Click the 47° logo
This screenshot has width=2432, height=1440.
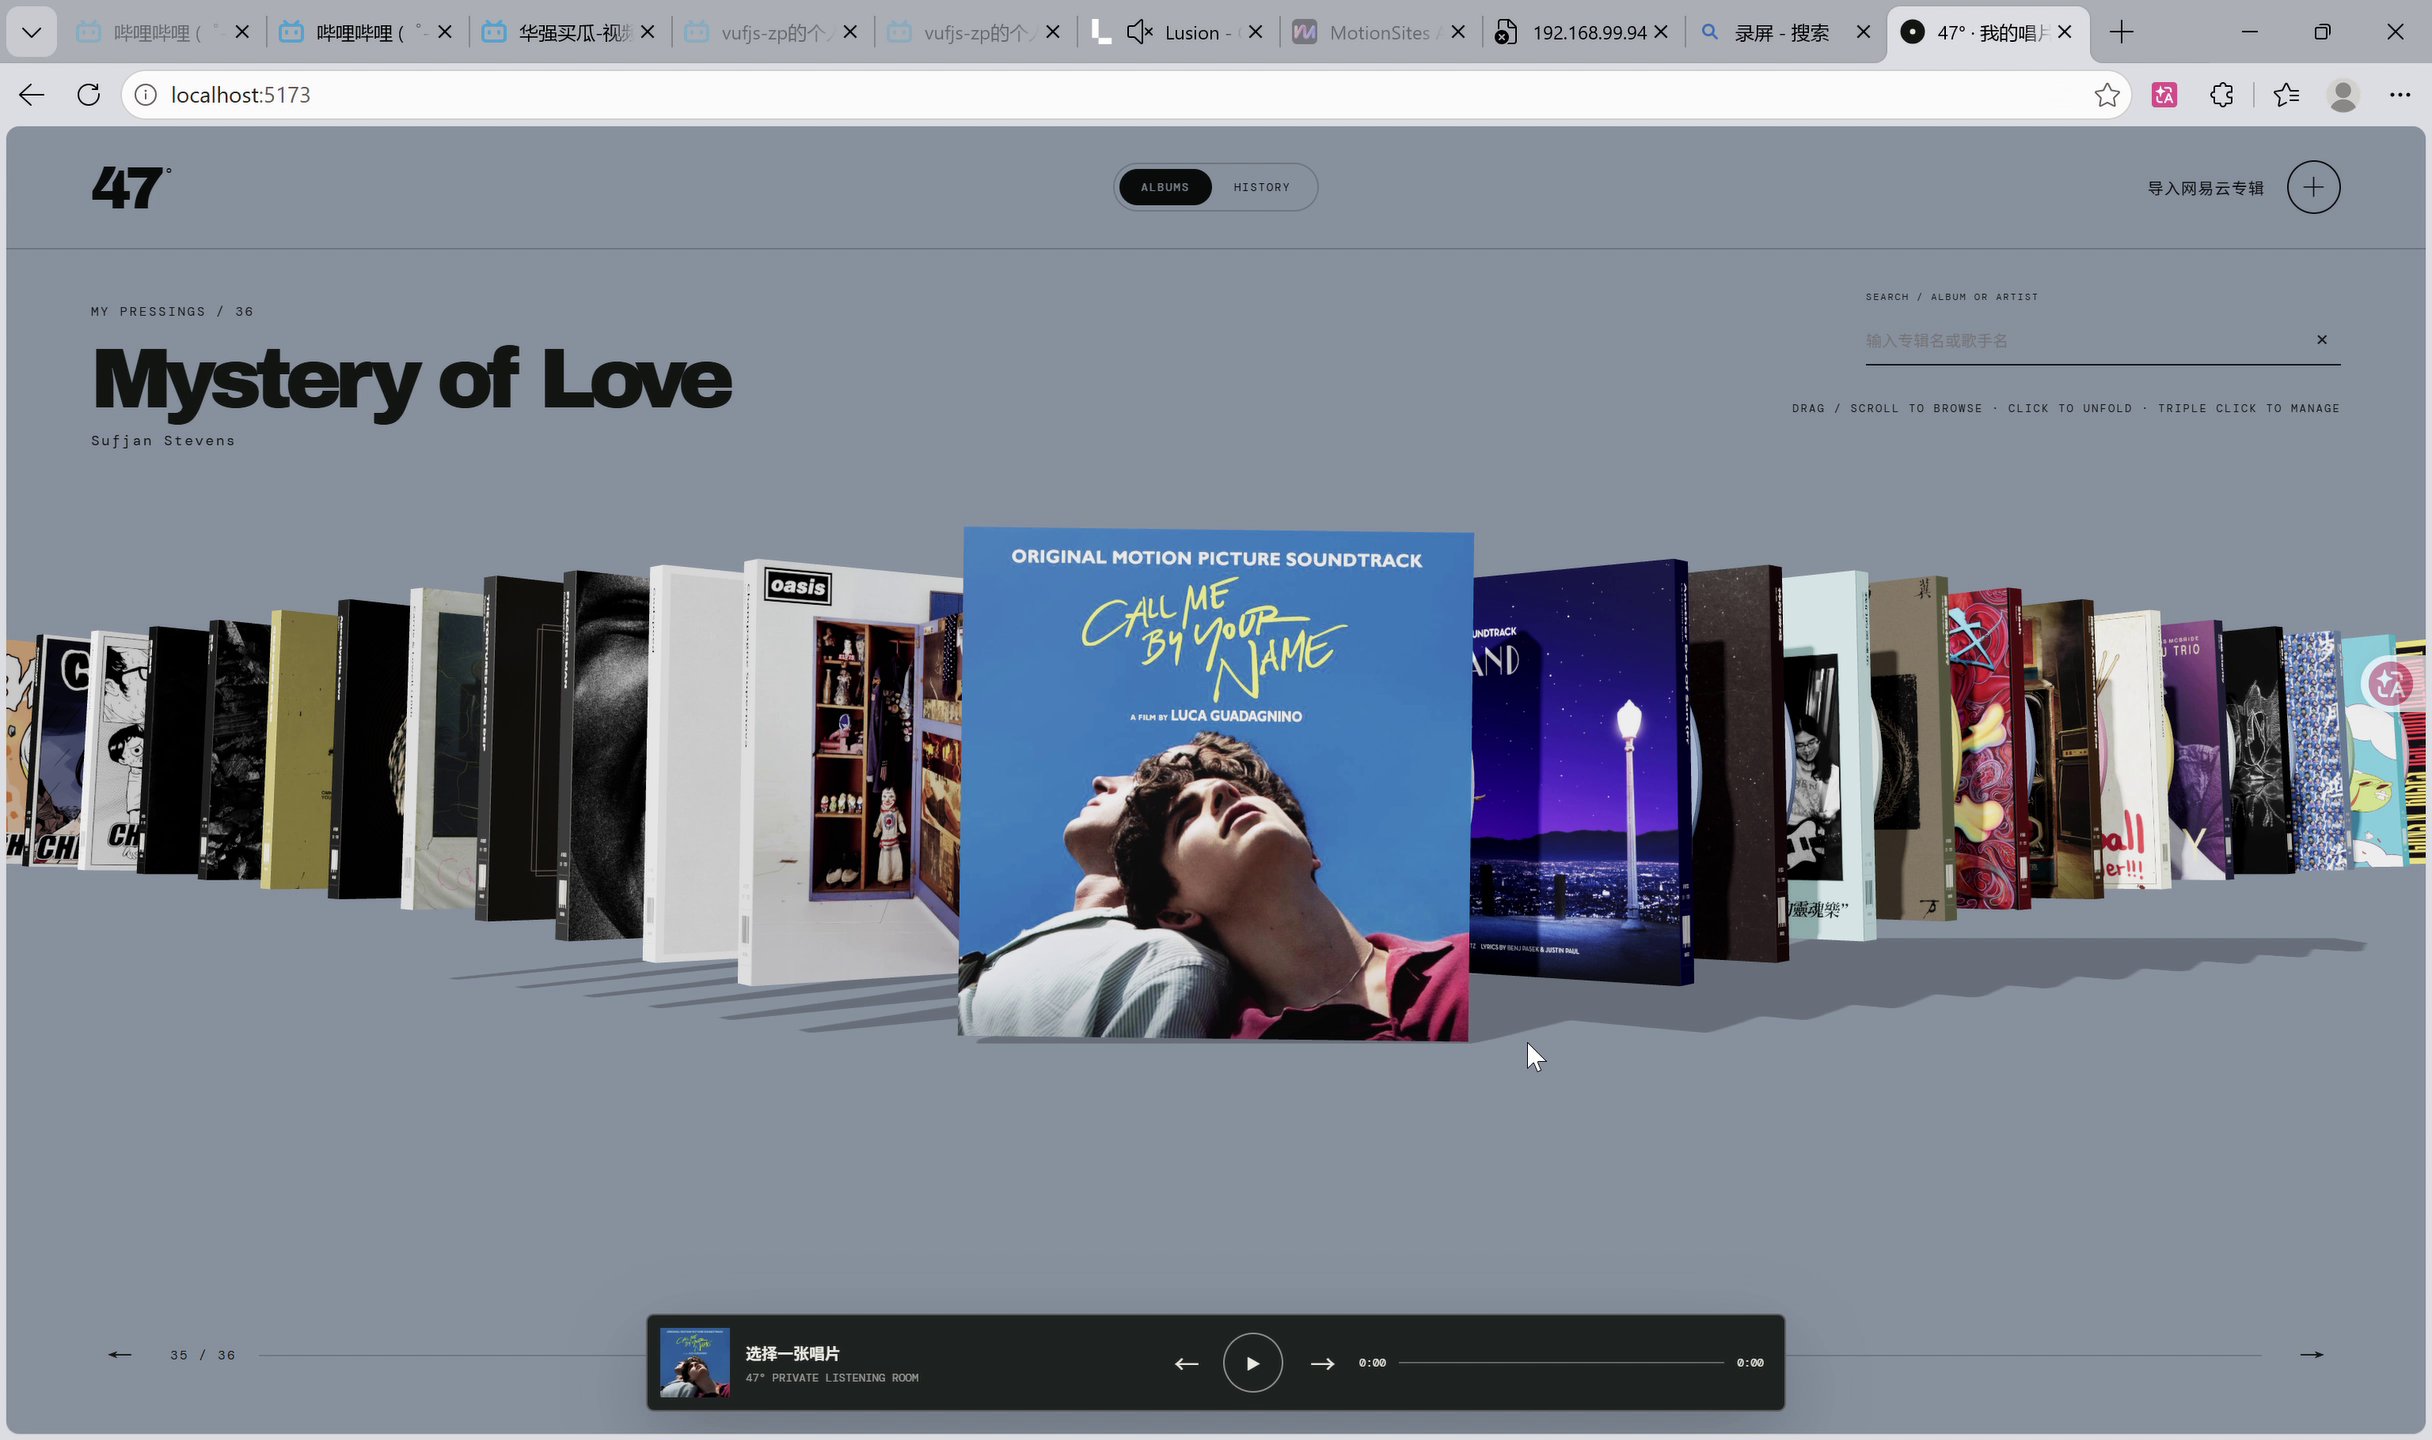coord(131,188)
